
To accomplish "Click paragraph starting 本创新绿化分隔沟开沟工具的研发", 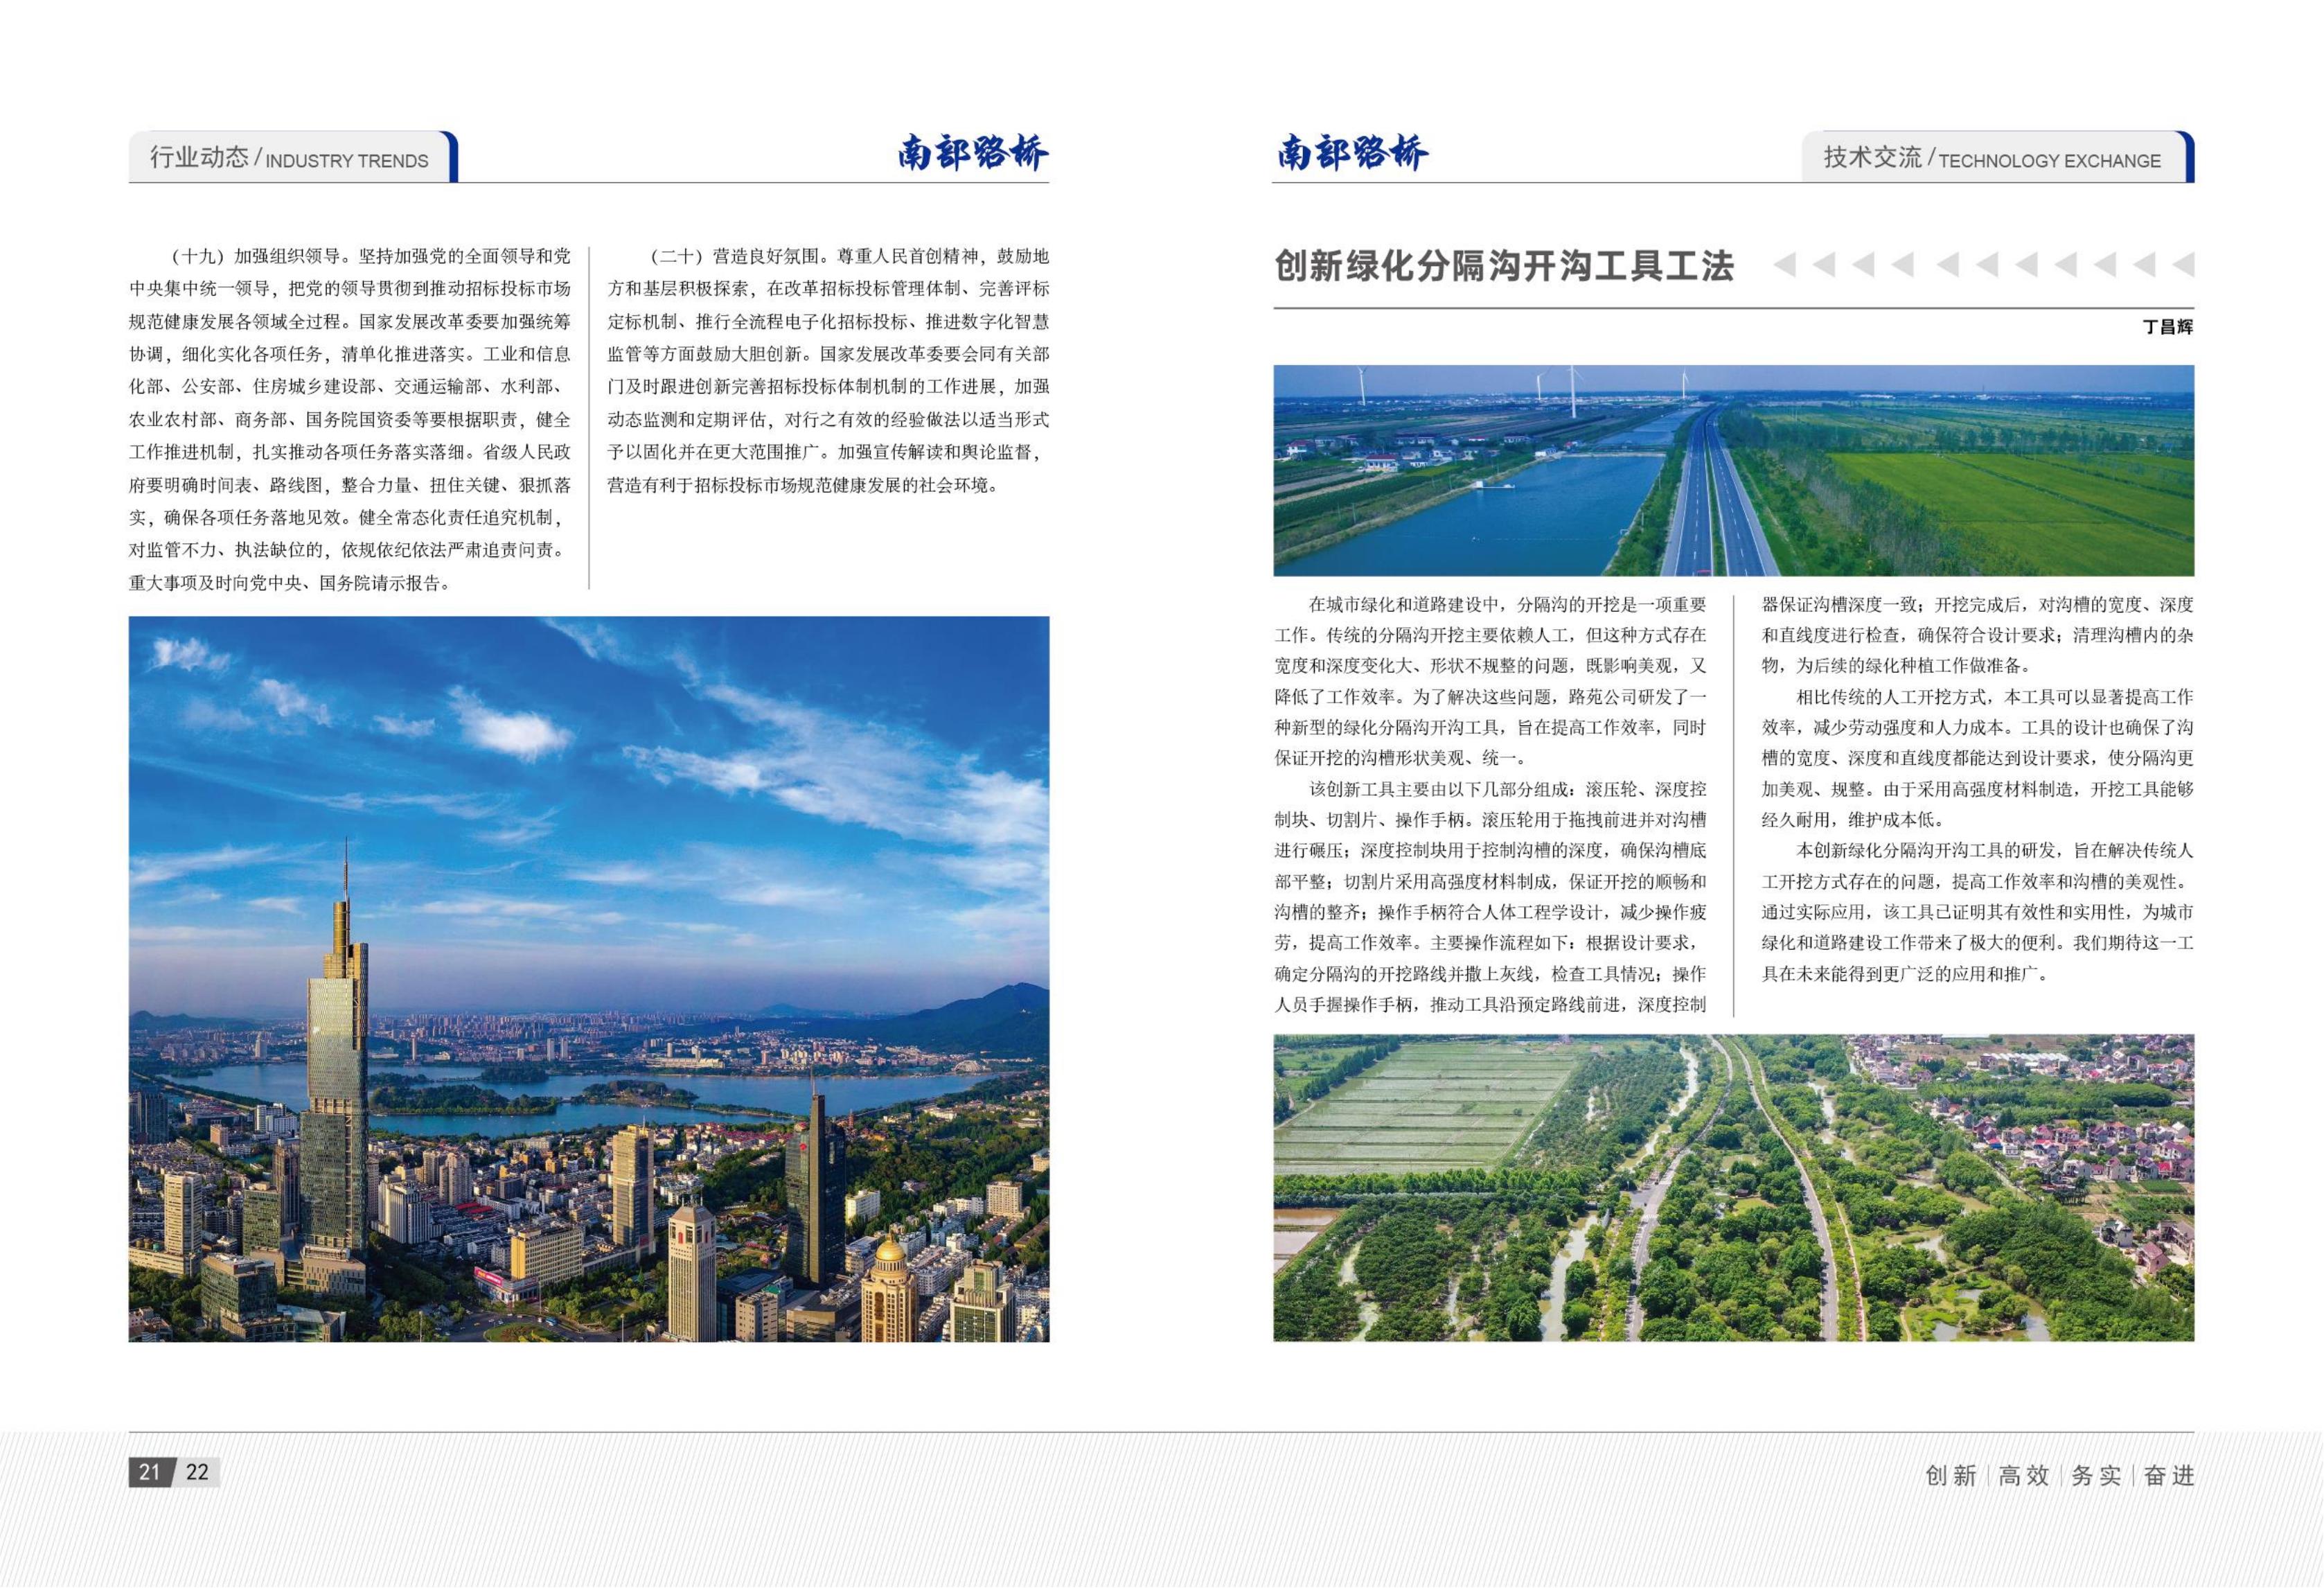I will [1978, 912].
